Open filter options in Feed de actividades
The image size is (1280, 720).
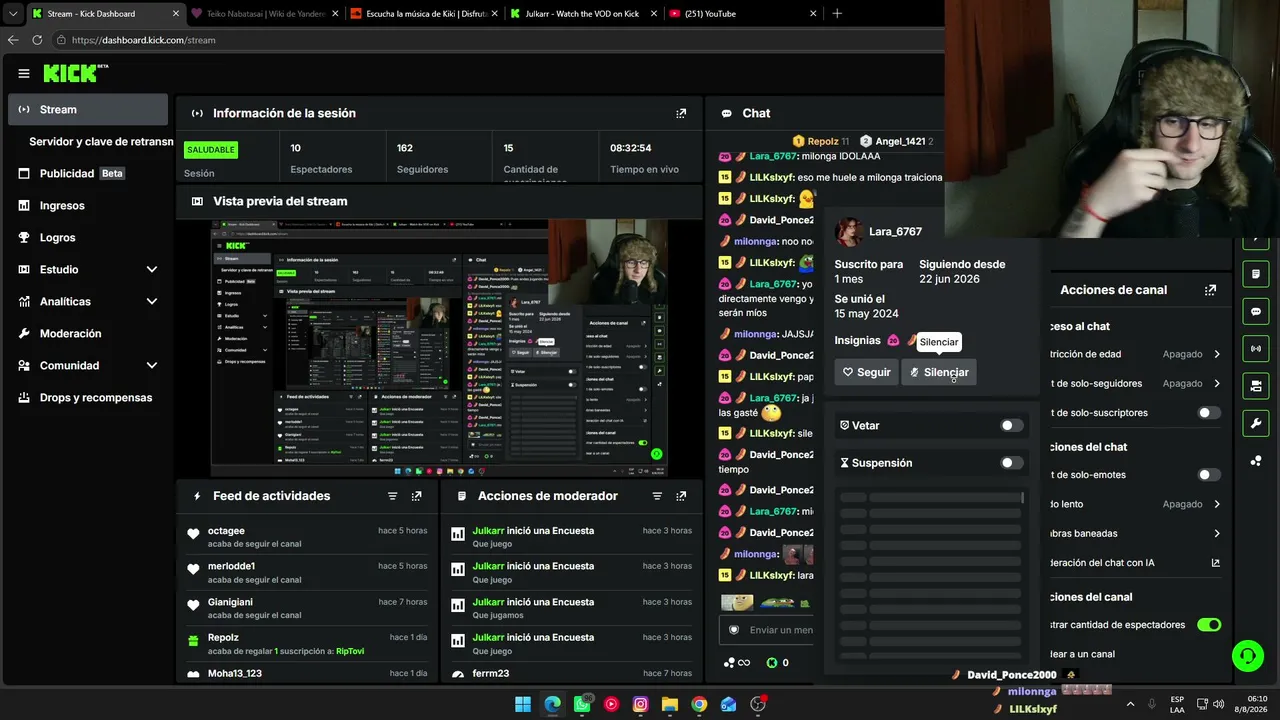click(393, 496)
